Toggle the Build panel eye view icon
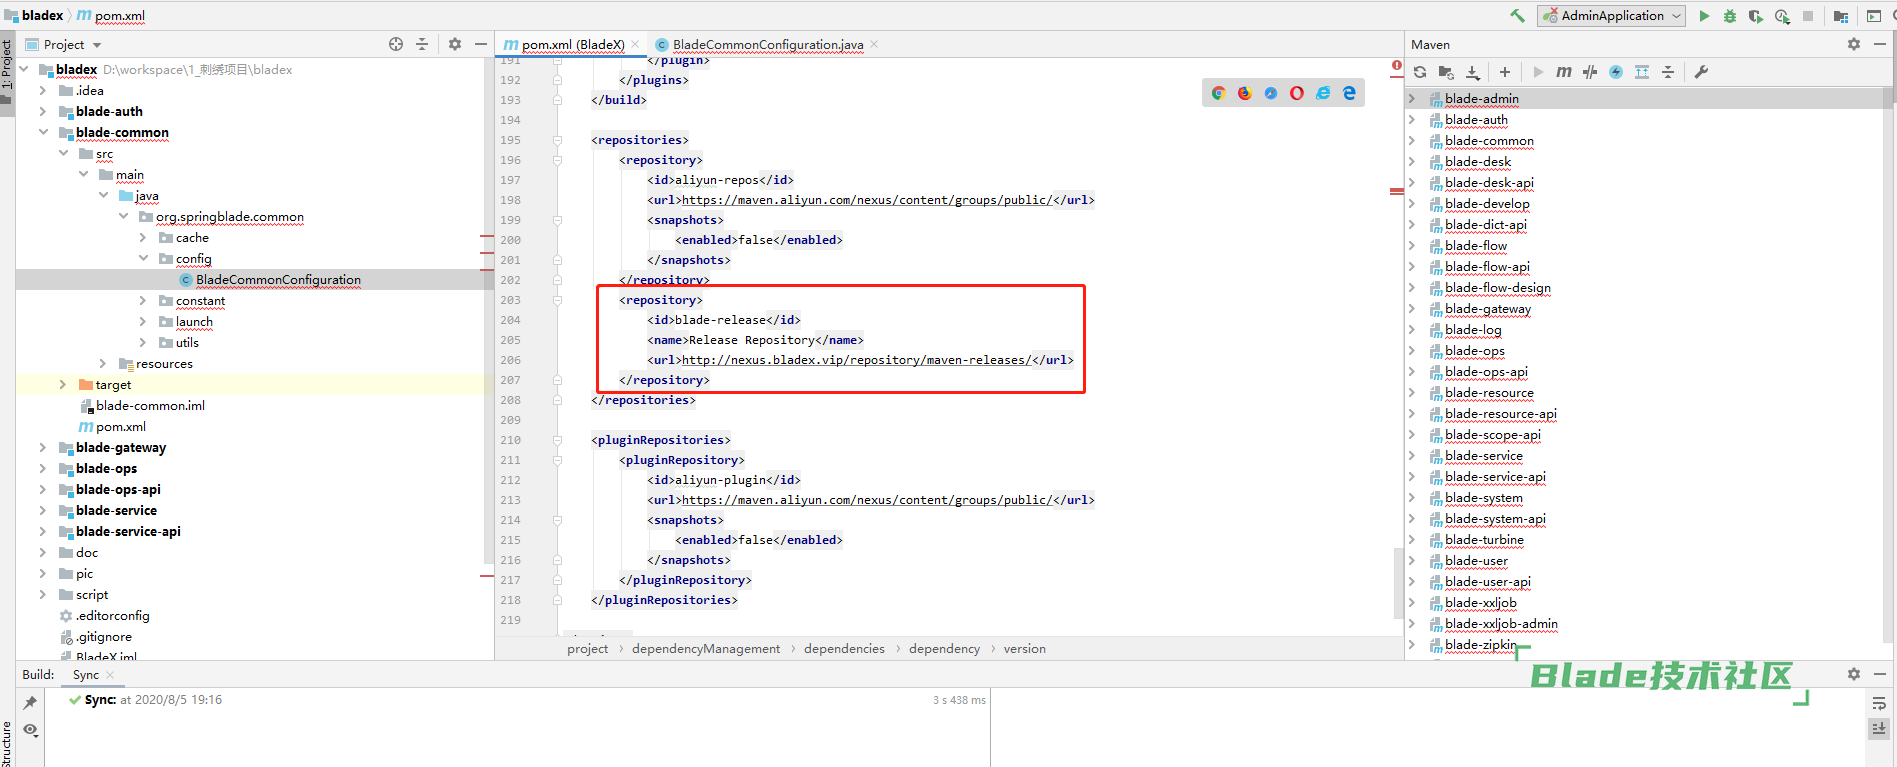This screenshot has height=767, width=1897. tap(30, 730)
